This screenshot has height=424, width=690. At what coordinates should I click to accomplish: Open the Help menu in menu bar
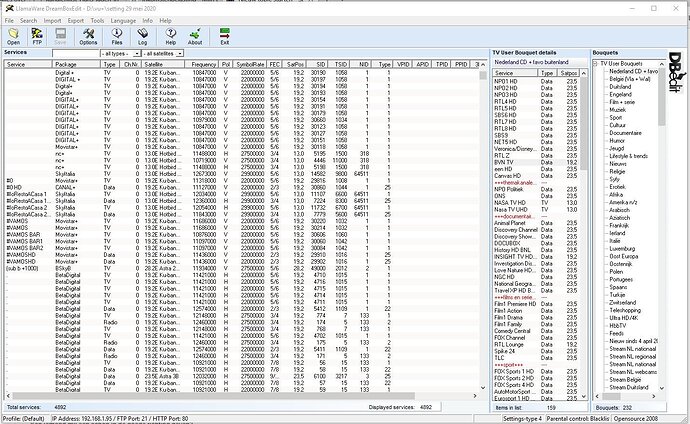(165, 21)
